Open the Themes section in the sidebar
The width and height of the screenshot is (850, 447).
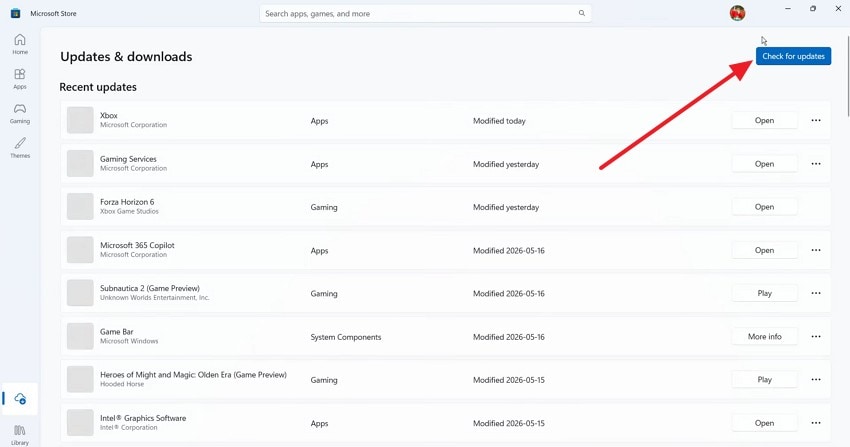click(20, 147)
